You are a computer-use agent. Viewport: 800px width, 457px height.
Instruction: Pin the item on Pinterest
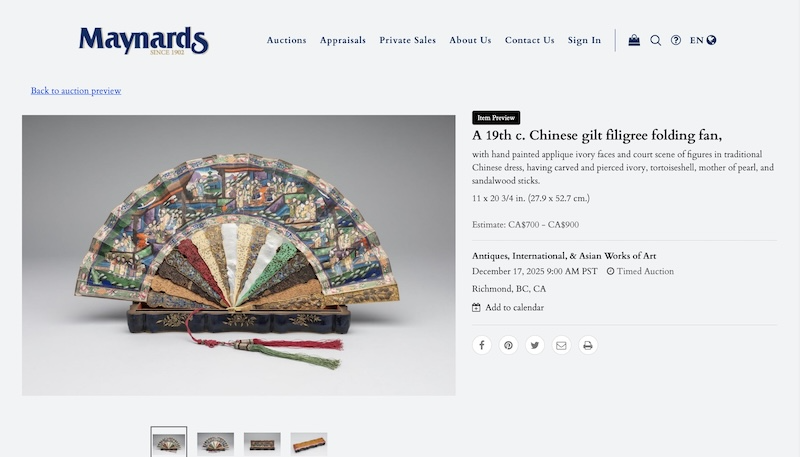(x=508, y=345)
